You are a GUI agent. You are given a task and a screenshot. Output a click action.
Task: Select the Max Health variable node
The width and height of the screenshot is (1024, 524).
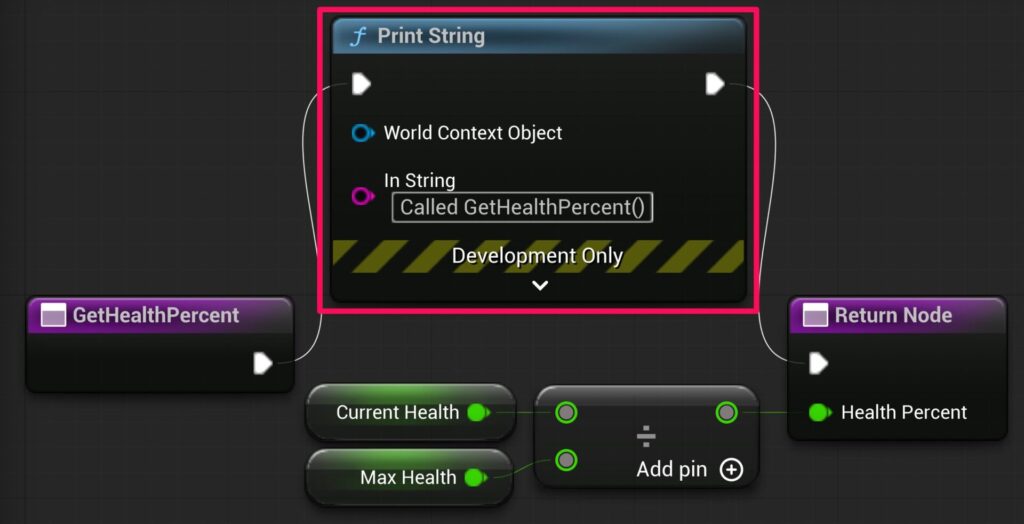click(409, 478)
